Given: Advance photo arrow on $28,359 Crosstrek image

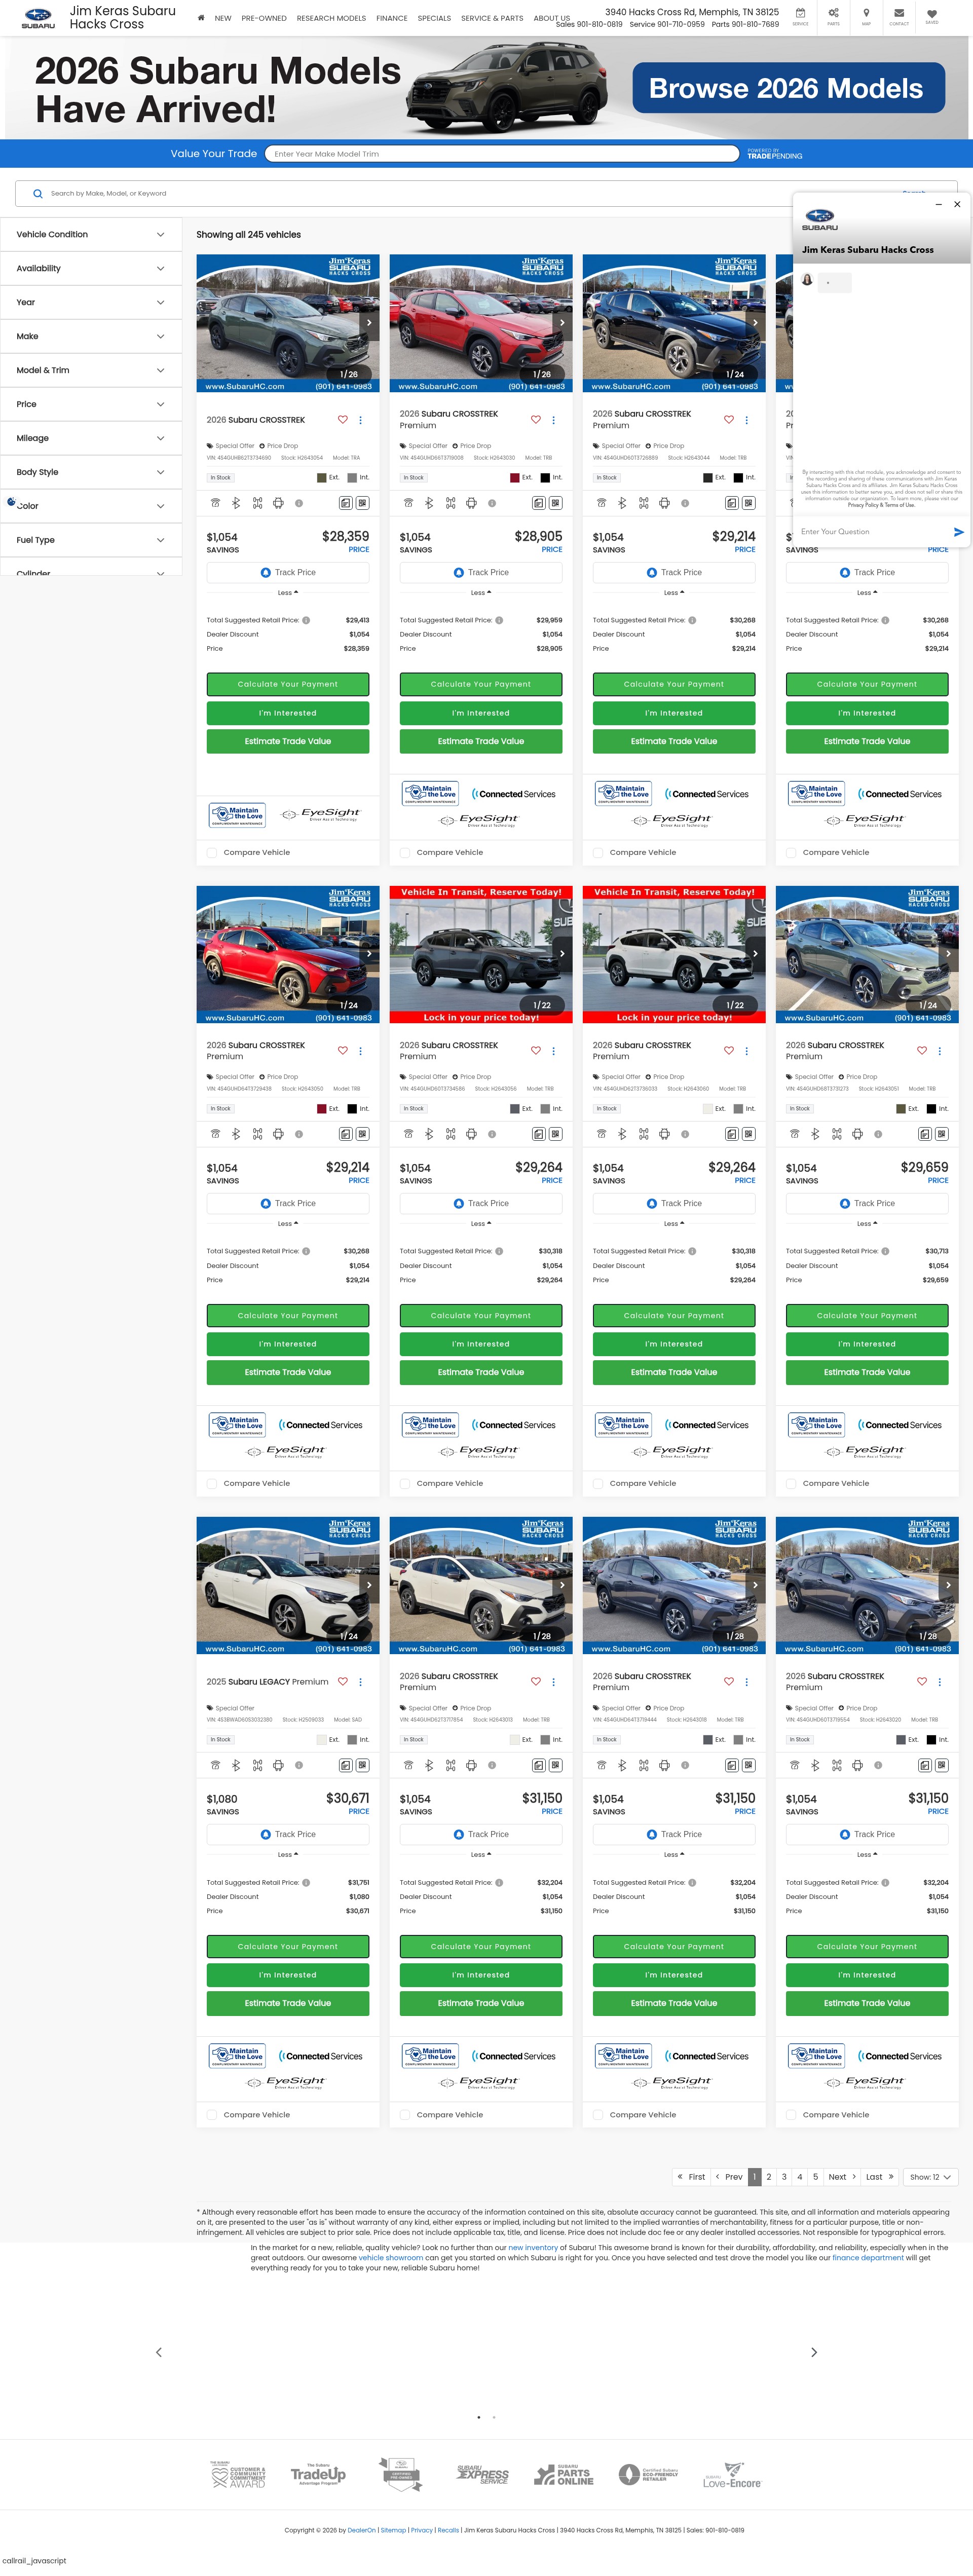Looking at the screenshot, I should point(369,323).
